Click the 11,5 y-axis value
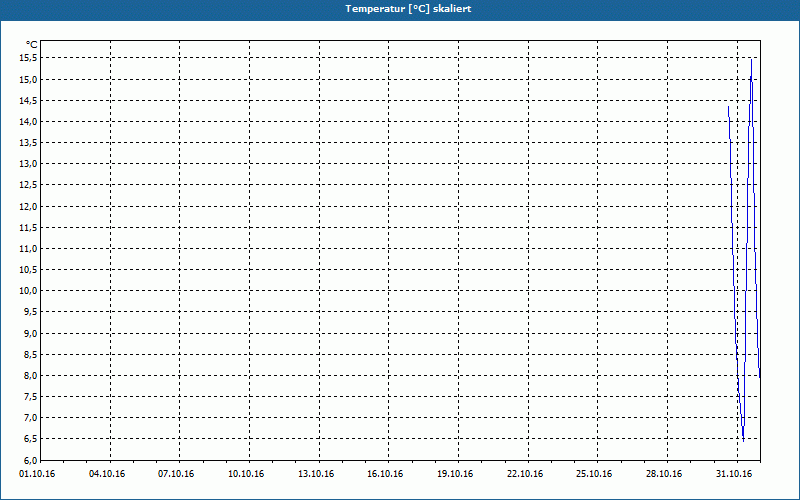This screenshot has width=800, height=500. pyautogui.click(x=29, y=228)
